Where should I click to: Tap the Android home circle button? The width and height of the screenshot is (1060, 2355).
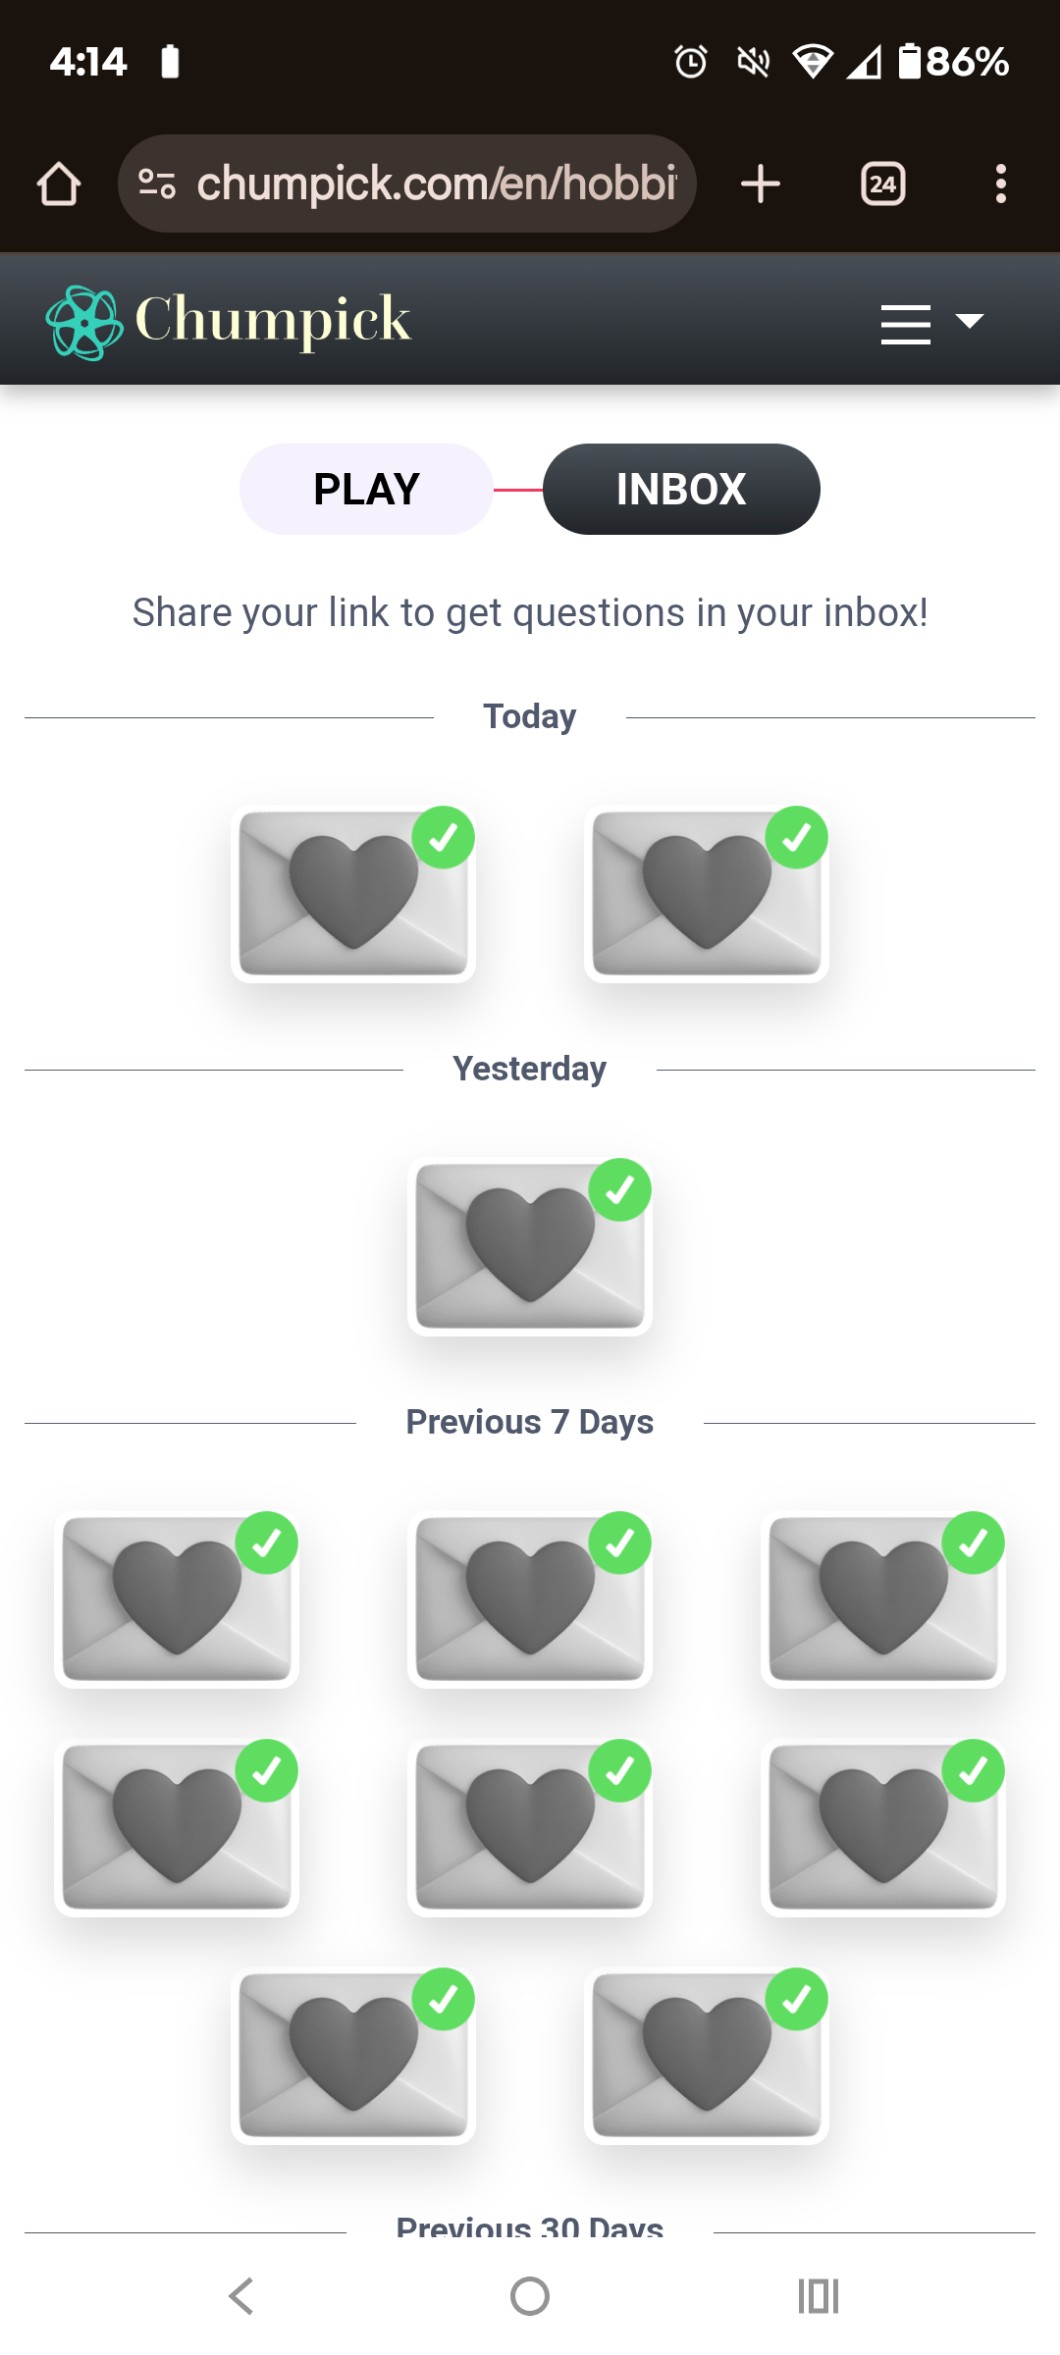[x=530, y=2296]
